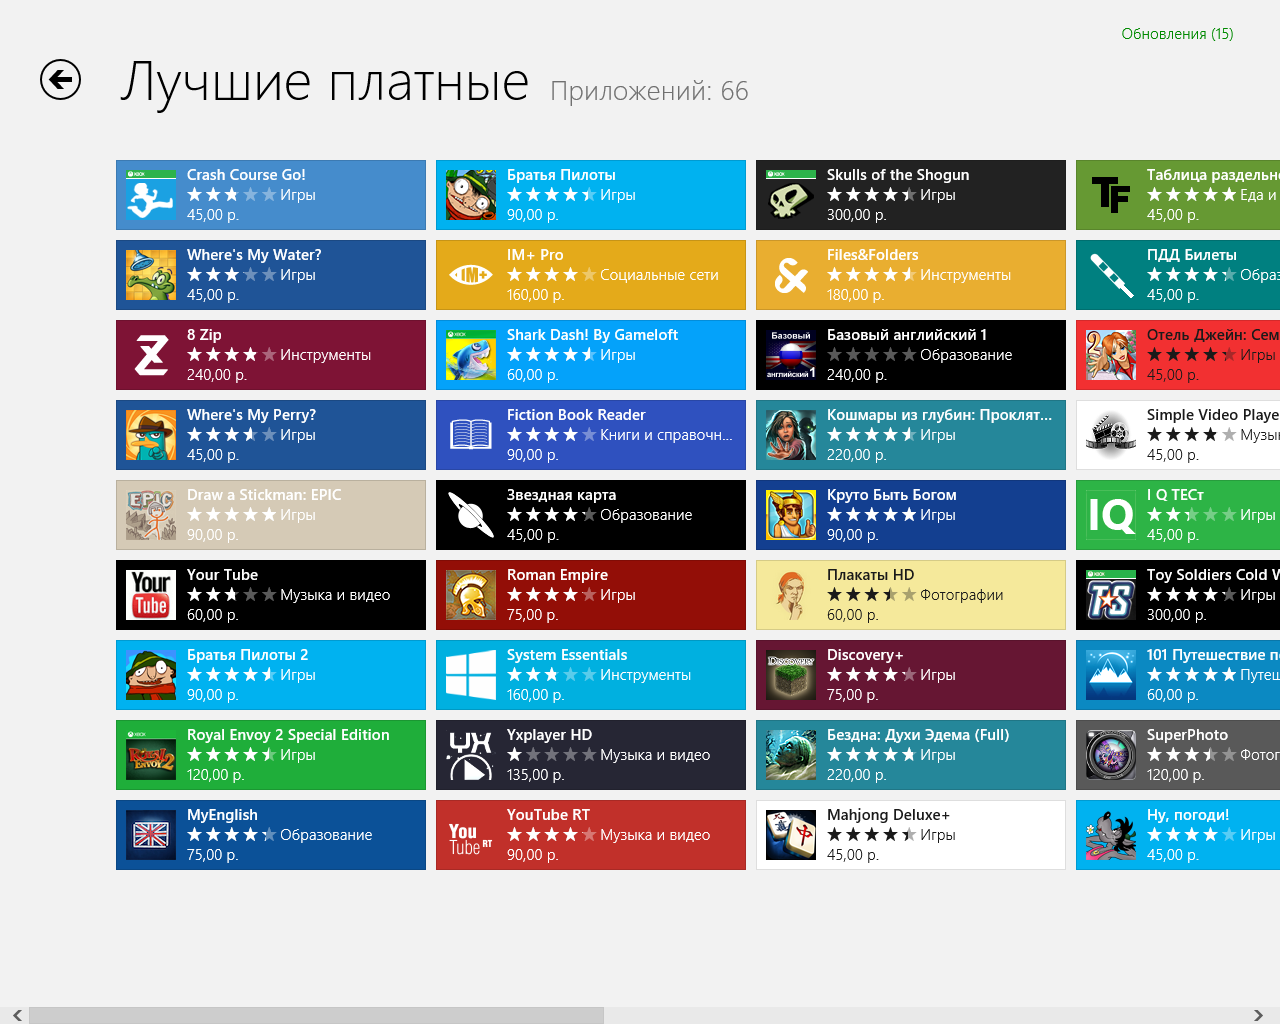The height and width of the screenshot is (1024, 1280).
Task: Select the Fiction Book Reader book icon
Action: tap(471, 435)
